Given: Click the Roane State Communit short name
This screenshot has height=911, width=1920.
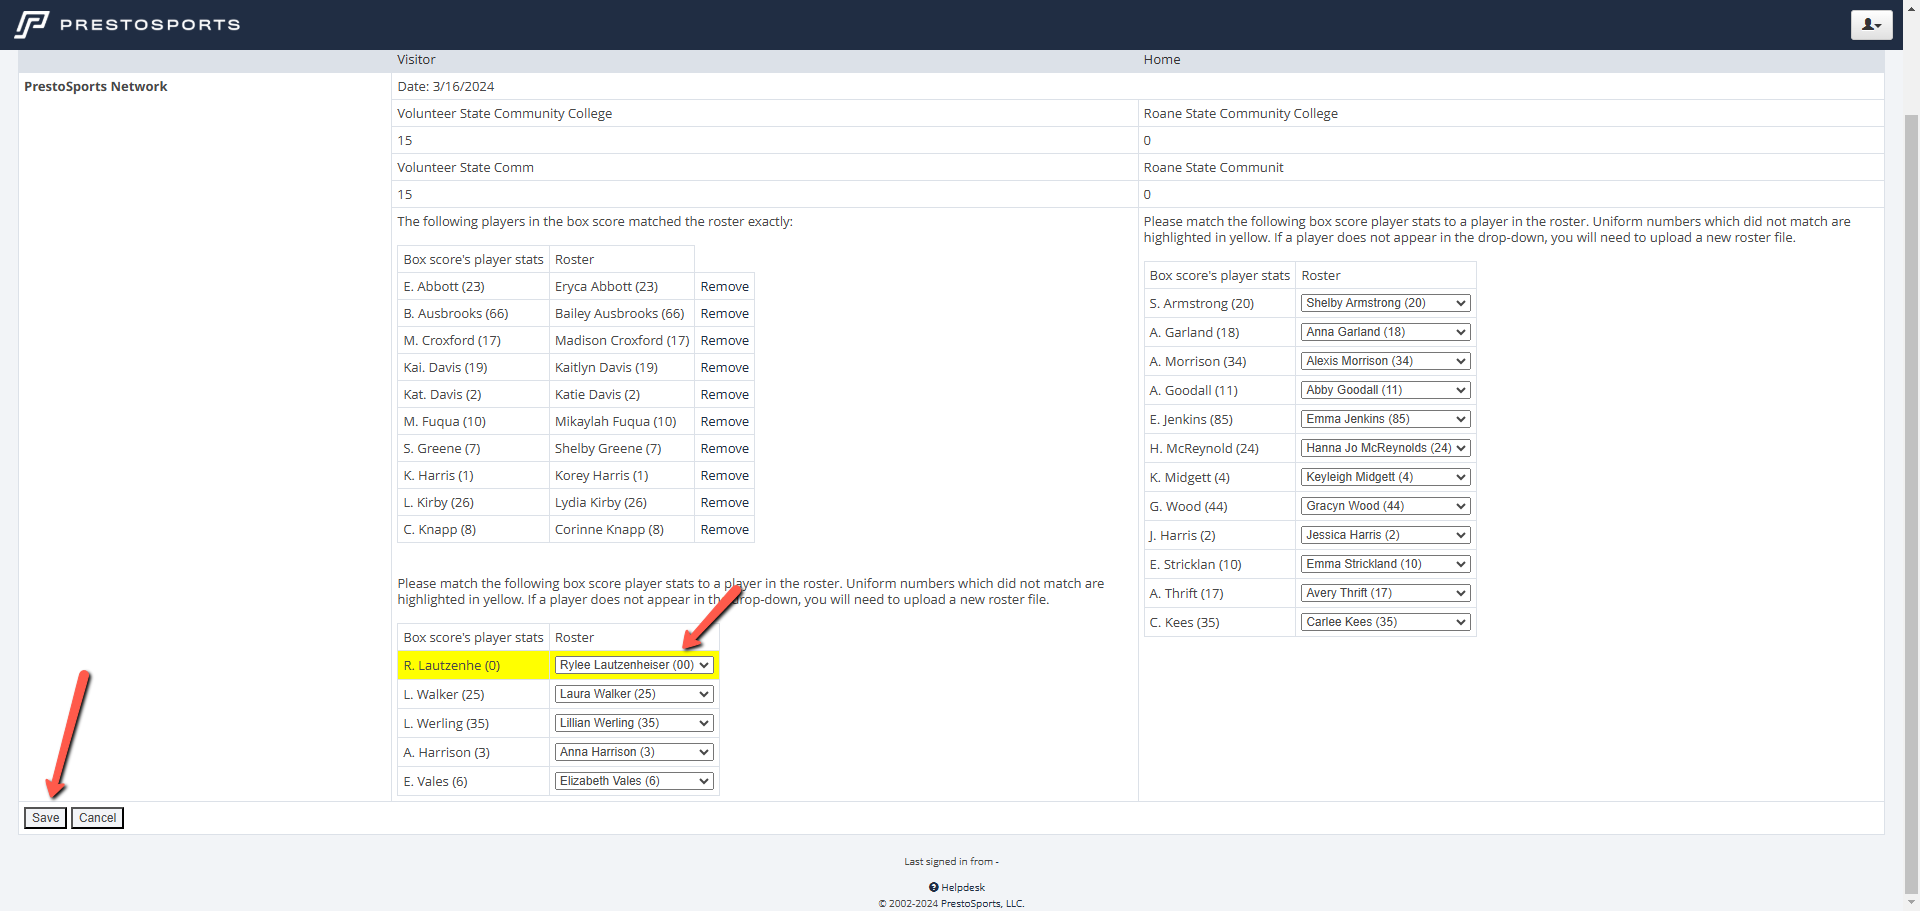Looking at the screenshot, I should tap(1213, 168).
